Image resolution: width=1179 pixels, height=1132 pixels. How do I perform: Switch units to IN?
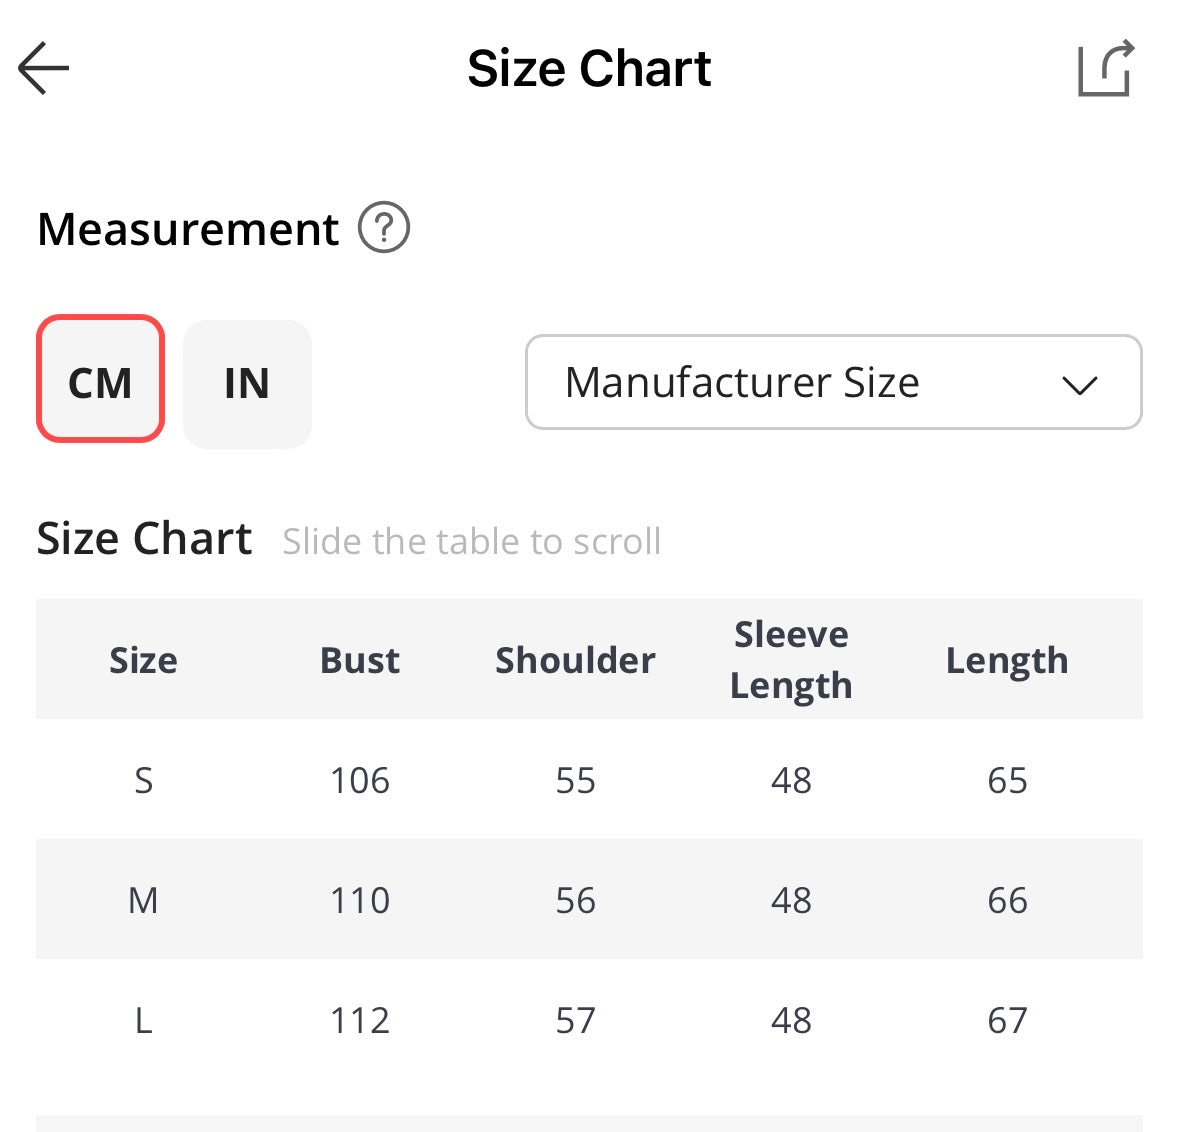(x=247, y=384)
